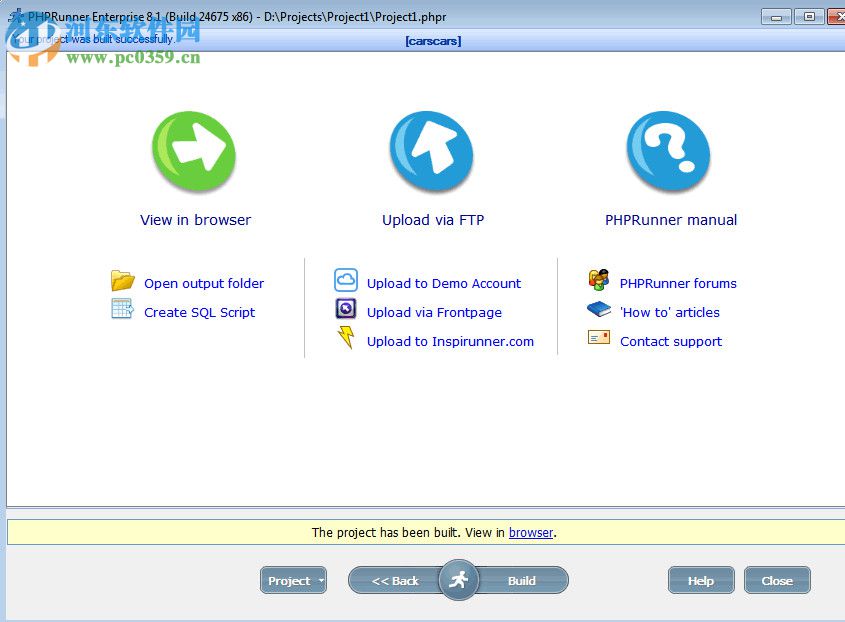Click the Upload via Frontpage icon
Screen dimensions: 845x622
coord(345,311)
